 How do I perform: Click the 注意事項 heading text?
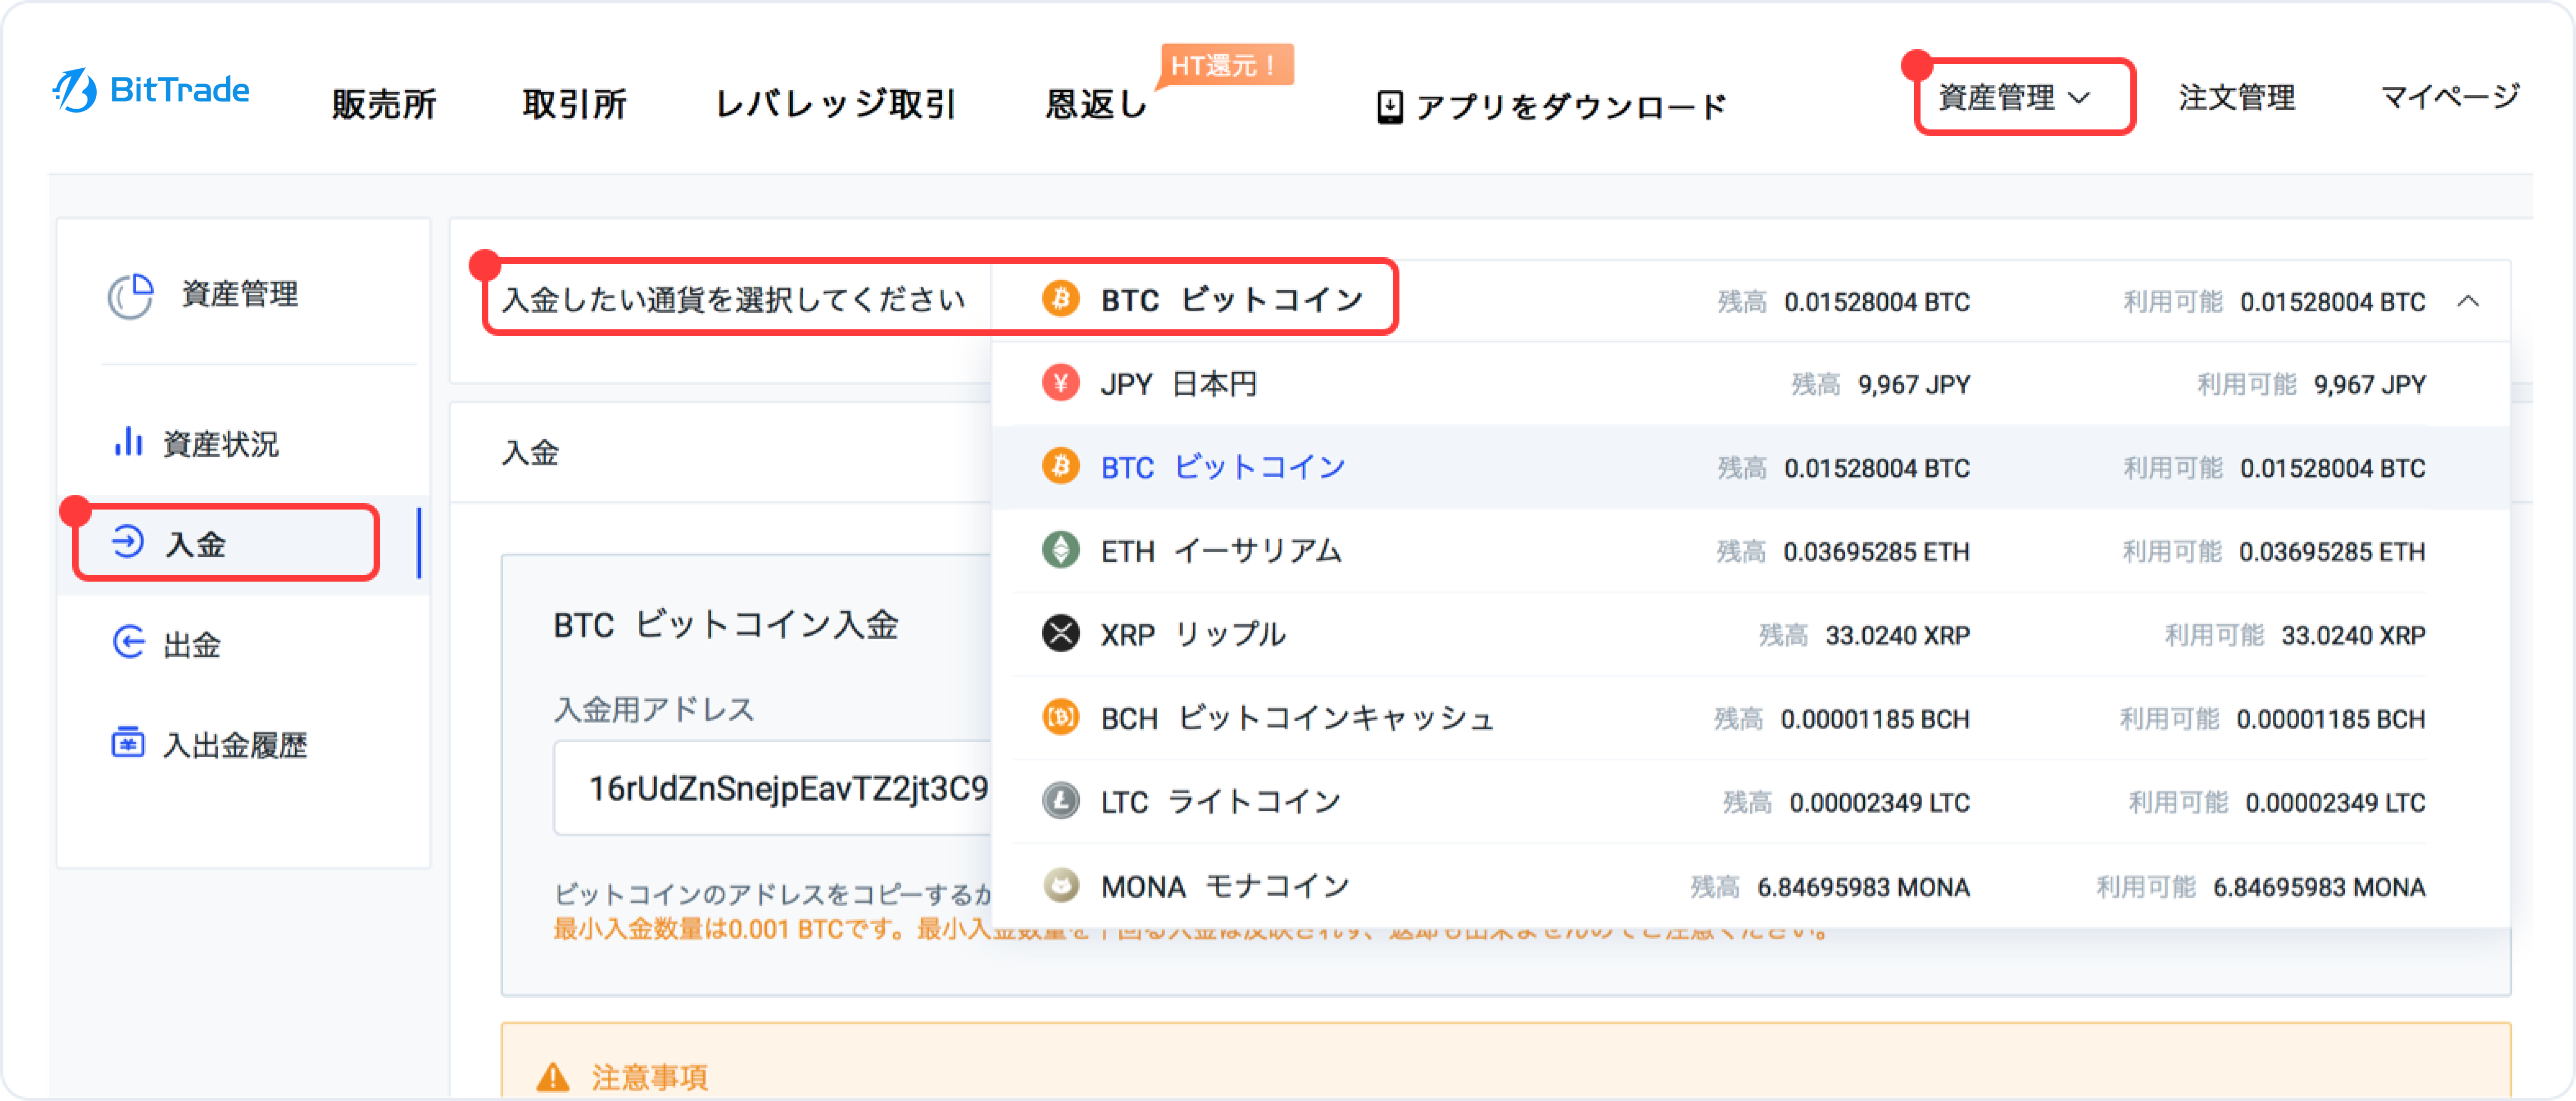pyautogui.click(x=649, y=1077)
